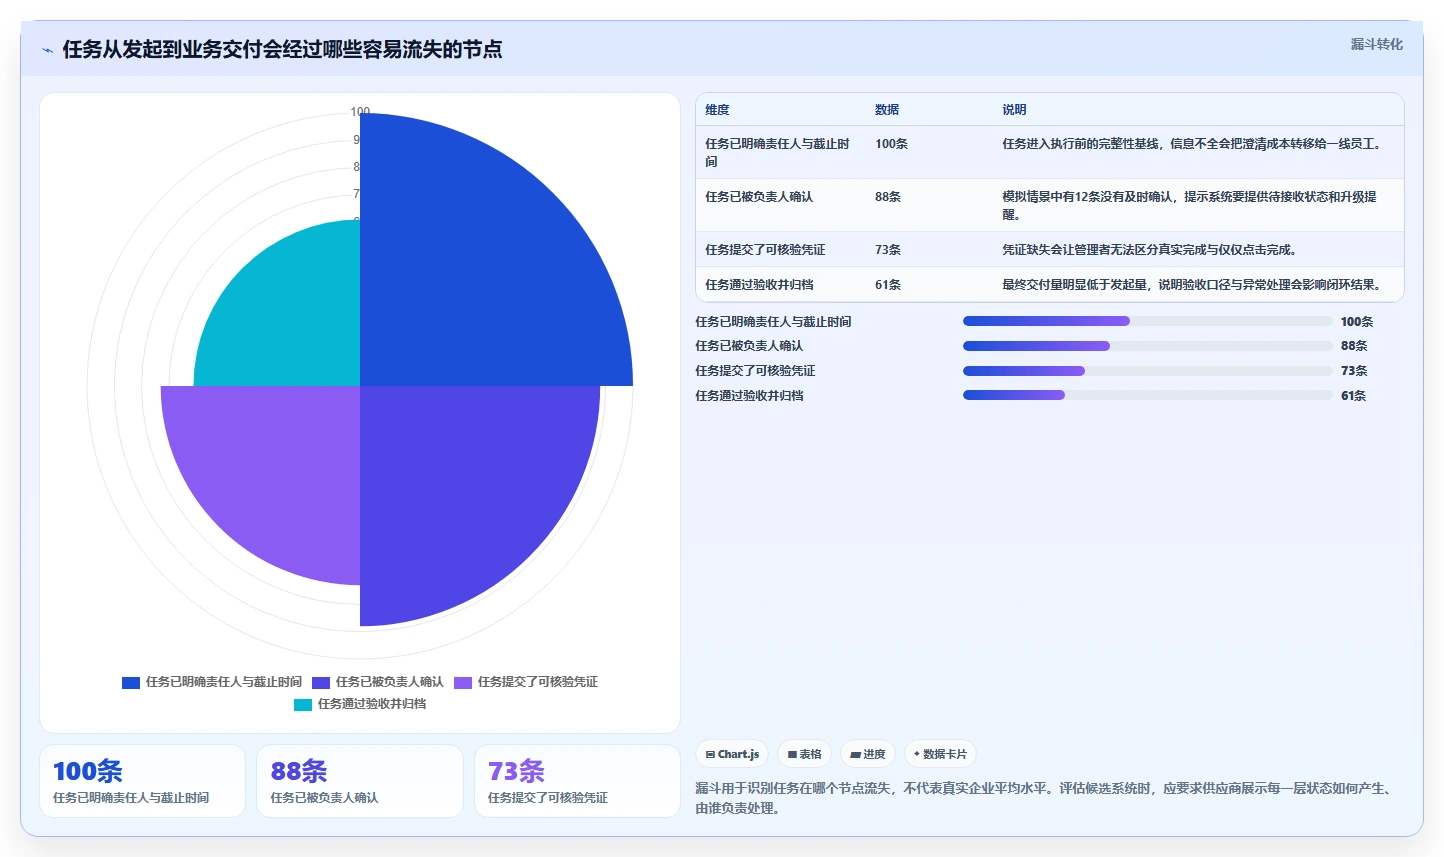Click the 漏斗转化 label in header
Screen dimensions: 1444x857
point(1376,44)
